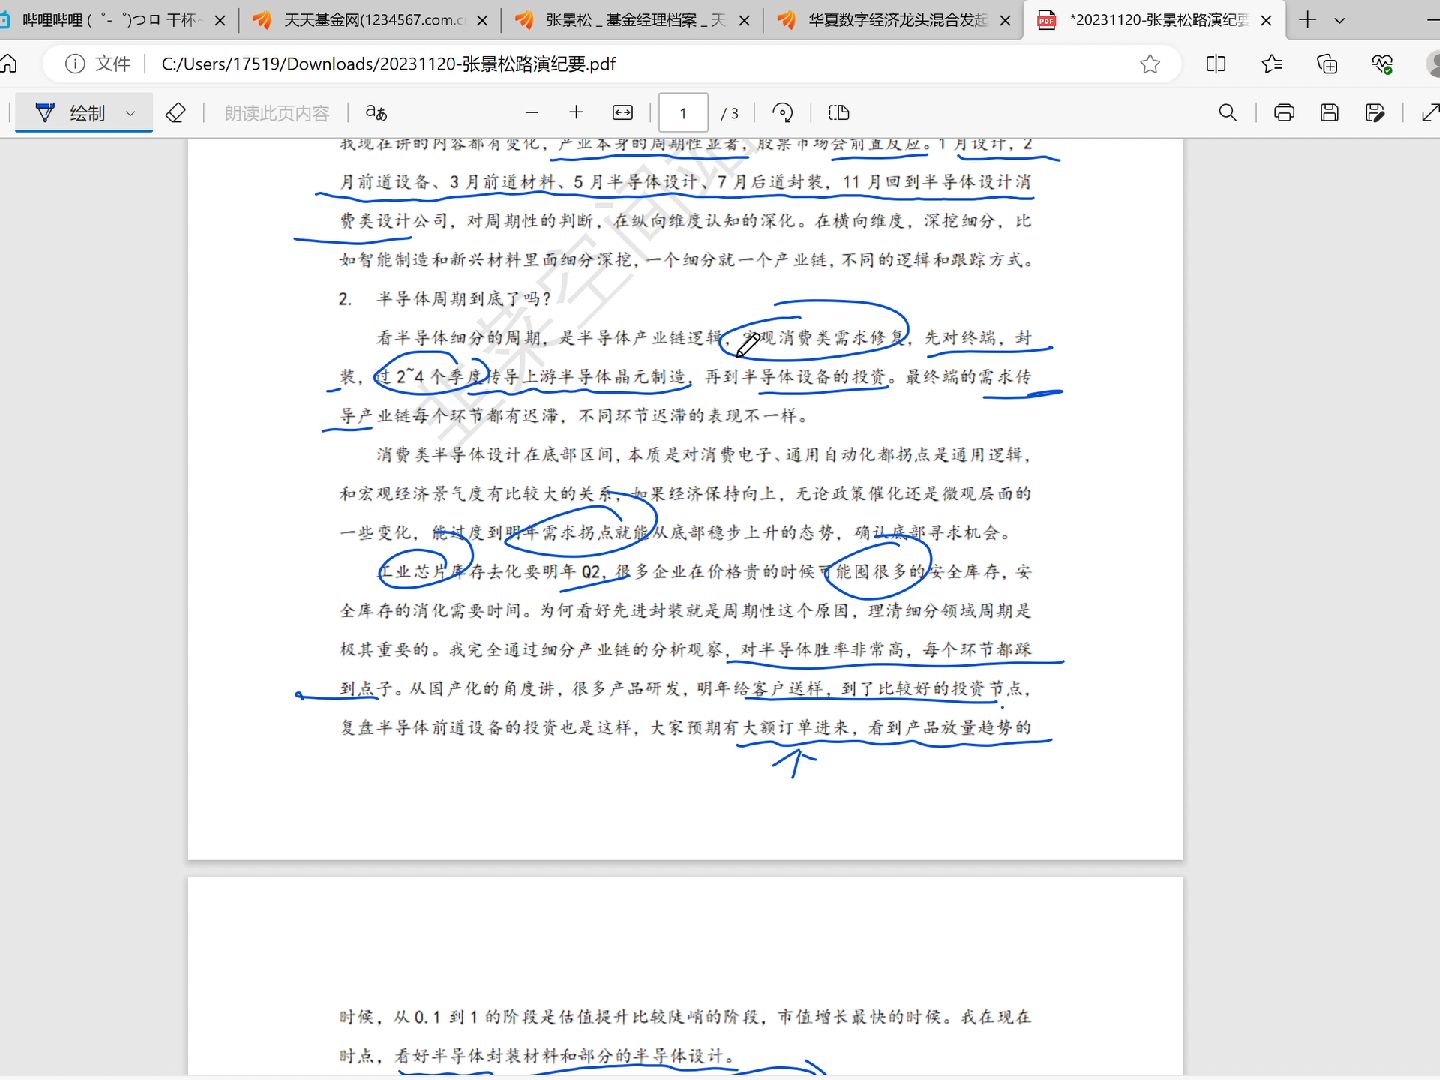Viewport: 1440px width, 1080px height.
Task: Open a new browser tab
Action: [x=1307, y=20]
